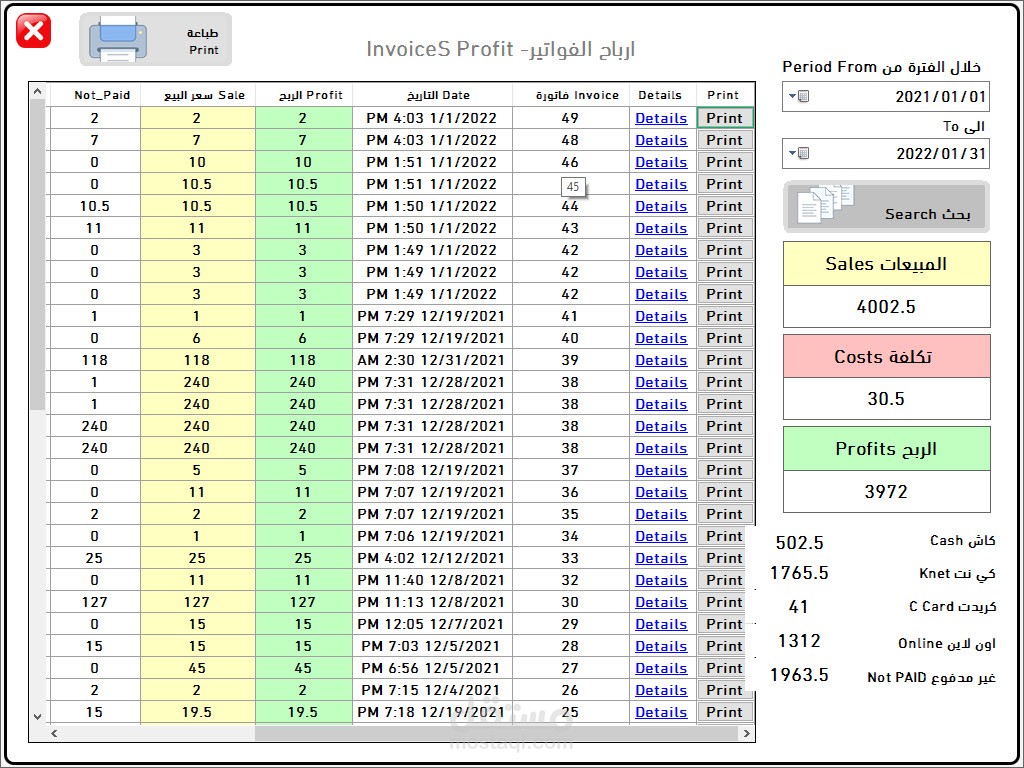Screen dimensions: 1024x768
Task: Print invoice 49 using its row button
Action: point(725,118)
